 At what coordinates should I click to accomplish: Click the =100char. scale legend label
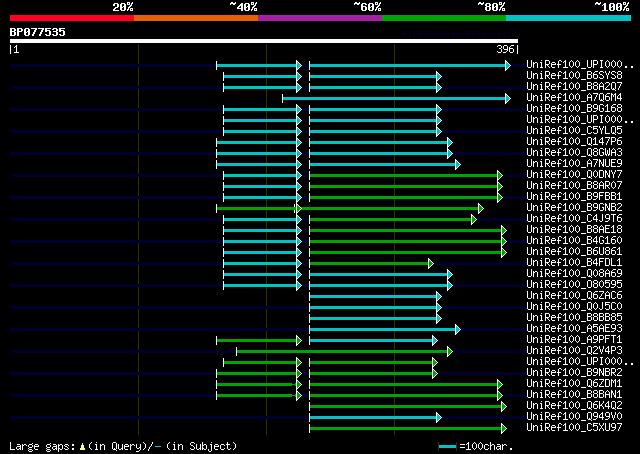[486, 446]
